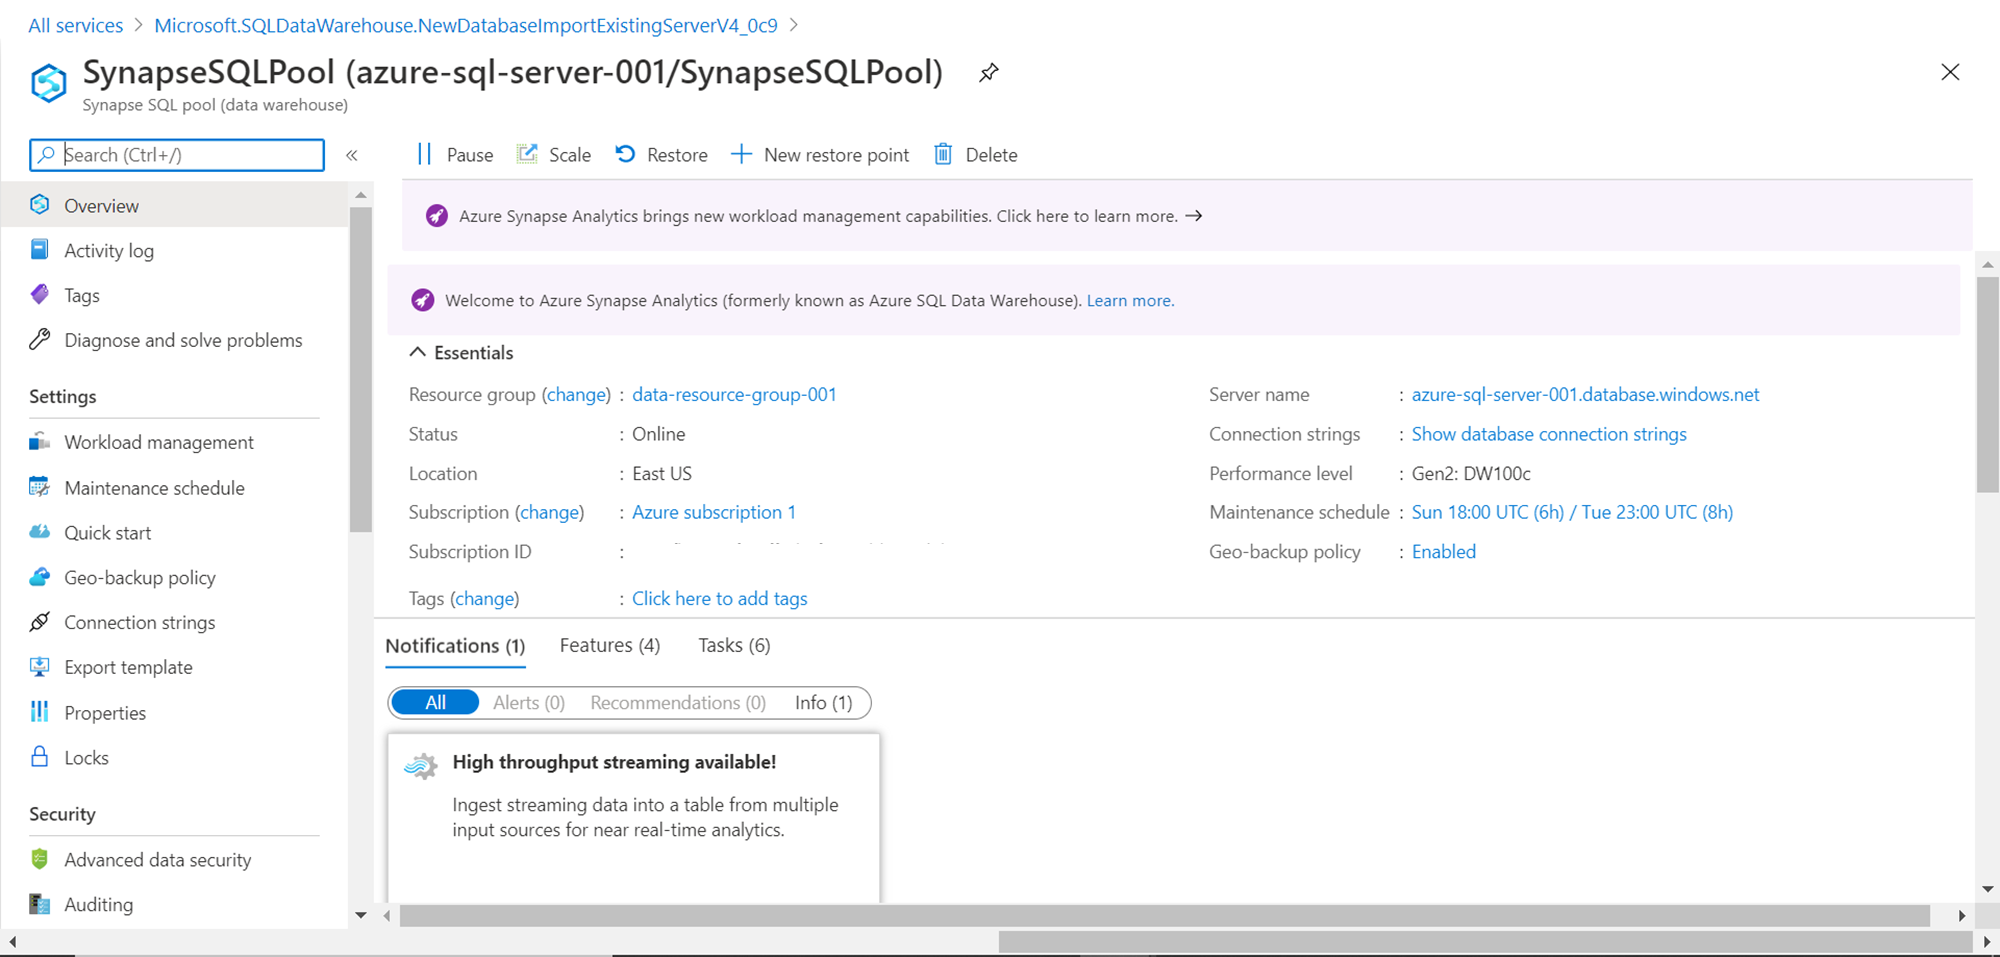Screen dimensions: 2000x957
Task: Filter notifications by Alerts (0)
Action: click(x=528, y=703)
